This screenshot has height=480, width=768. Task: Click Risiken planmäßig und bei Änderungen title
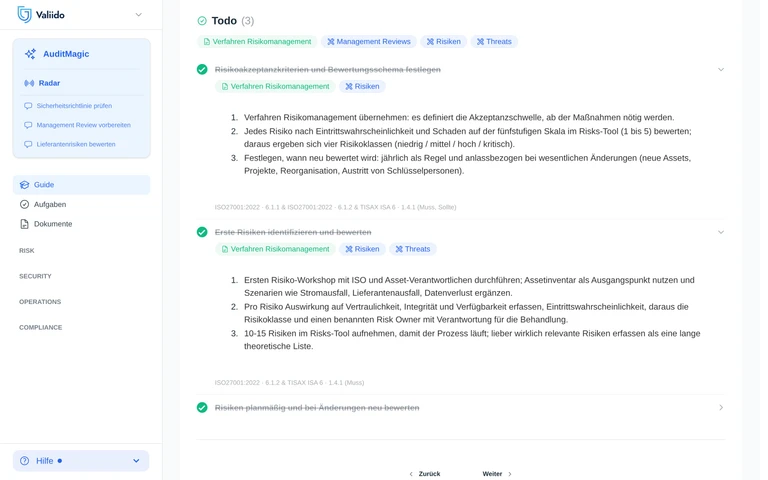317,408
